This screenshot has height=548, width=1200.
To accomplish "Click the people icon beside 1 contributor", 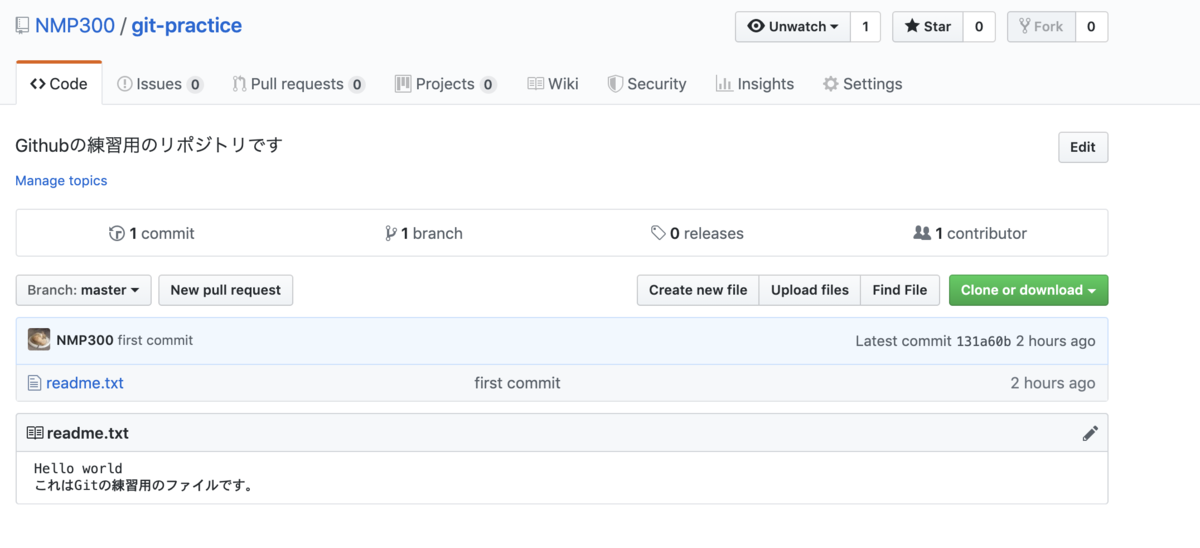I will [922, 233].
